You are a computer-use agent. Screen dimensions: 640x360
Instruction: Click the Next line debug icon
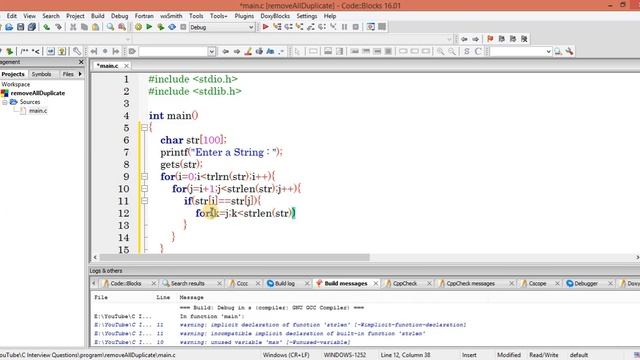[288, 27]
